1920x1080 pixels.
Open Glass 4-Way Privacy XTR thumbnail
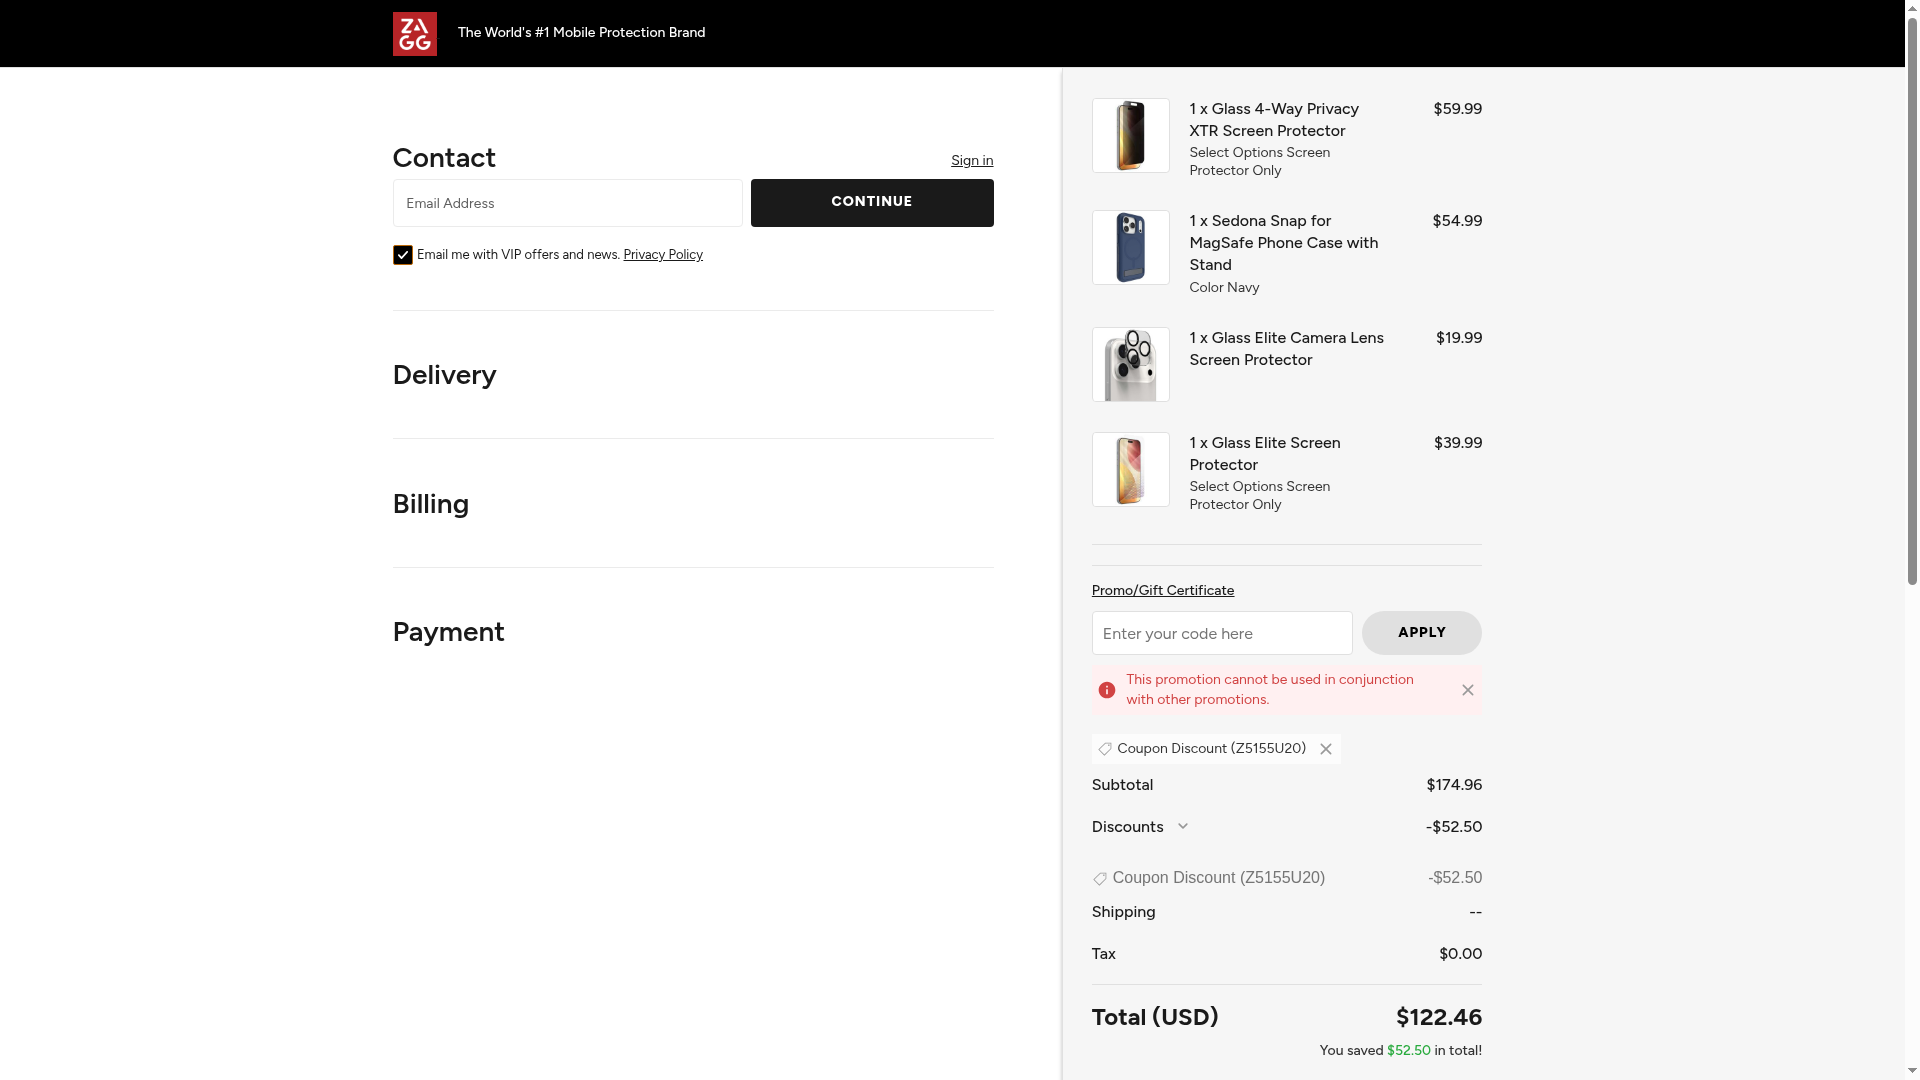click(x=1130, y=135)
